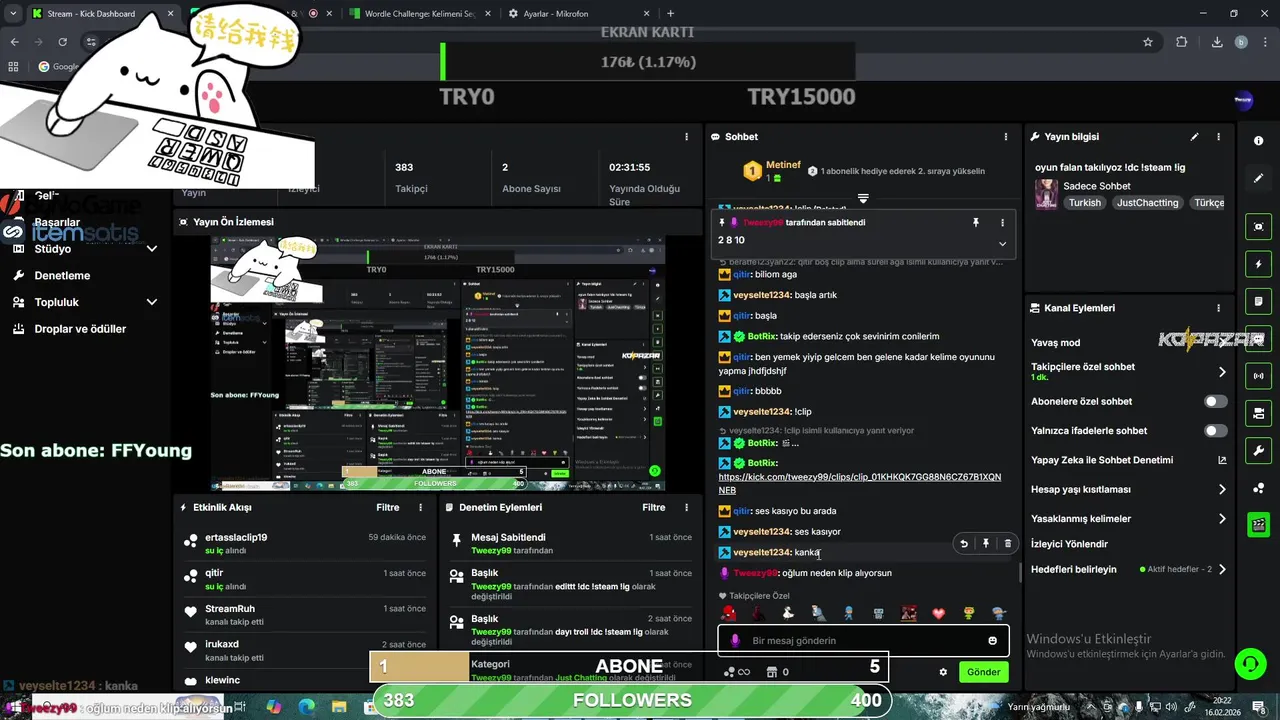This screenshot has width=1280, height=720.
Task: Click the Yayın Ön İzlemesi stream preview
Action: click(439, 364)
